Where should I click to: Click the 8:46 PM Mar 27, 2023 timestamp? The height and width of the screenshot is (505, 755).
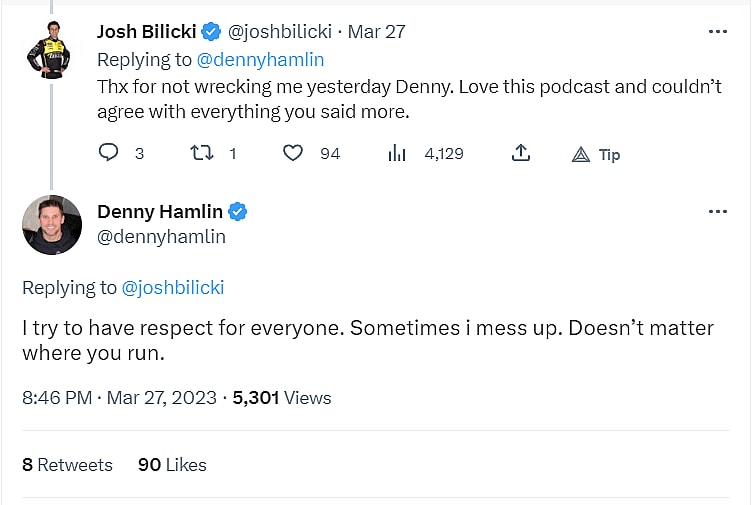click(x=119, y=398)
